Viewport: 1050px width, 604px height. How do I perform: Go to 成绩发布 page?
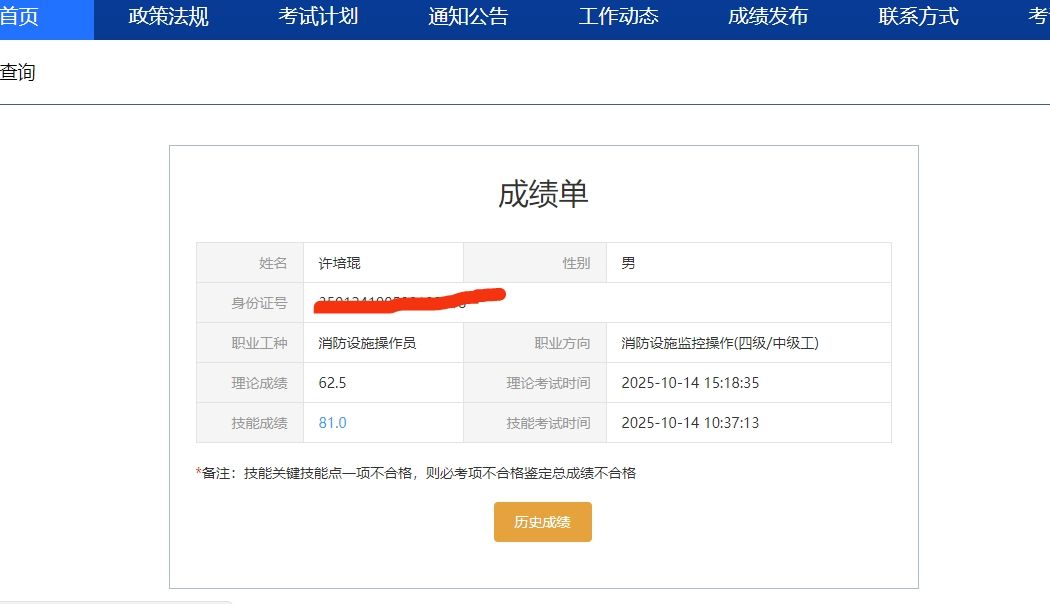[769, 17]
